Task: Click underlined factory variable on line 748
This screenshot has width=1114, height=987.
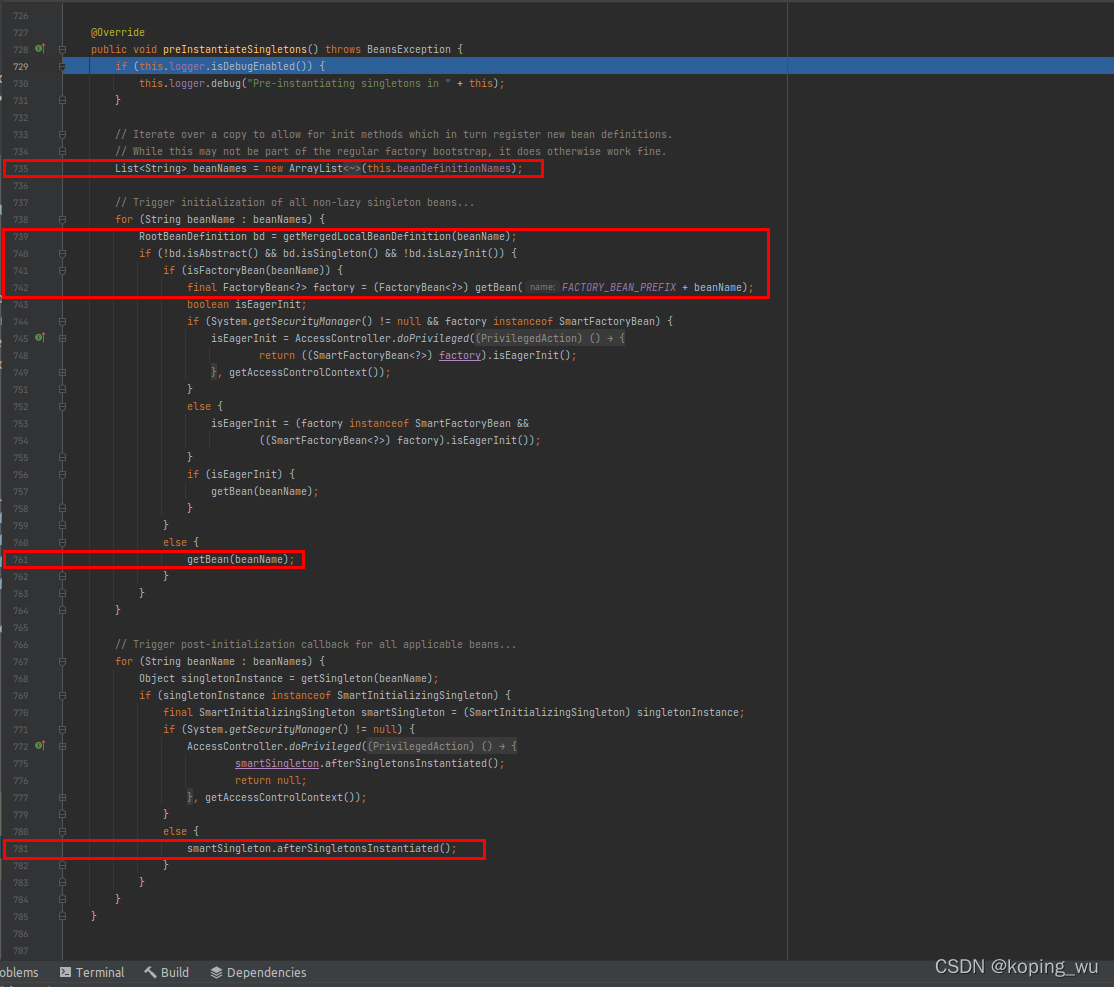Action: (x=459, y=355)
